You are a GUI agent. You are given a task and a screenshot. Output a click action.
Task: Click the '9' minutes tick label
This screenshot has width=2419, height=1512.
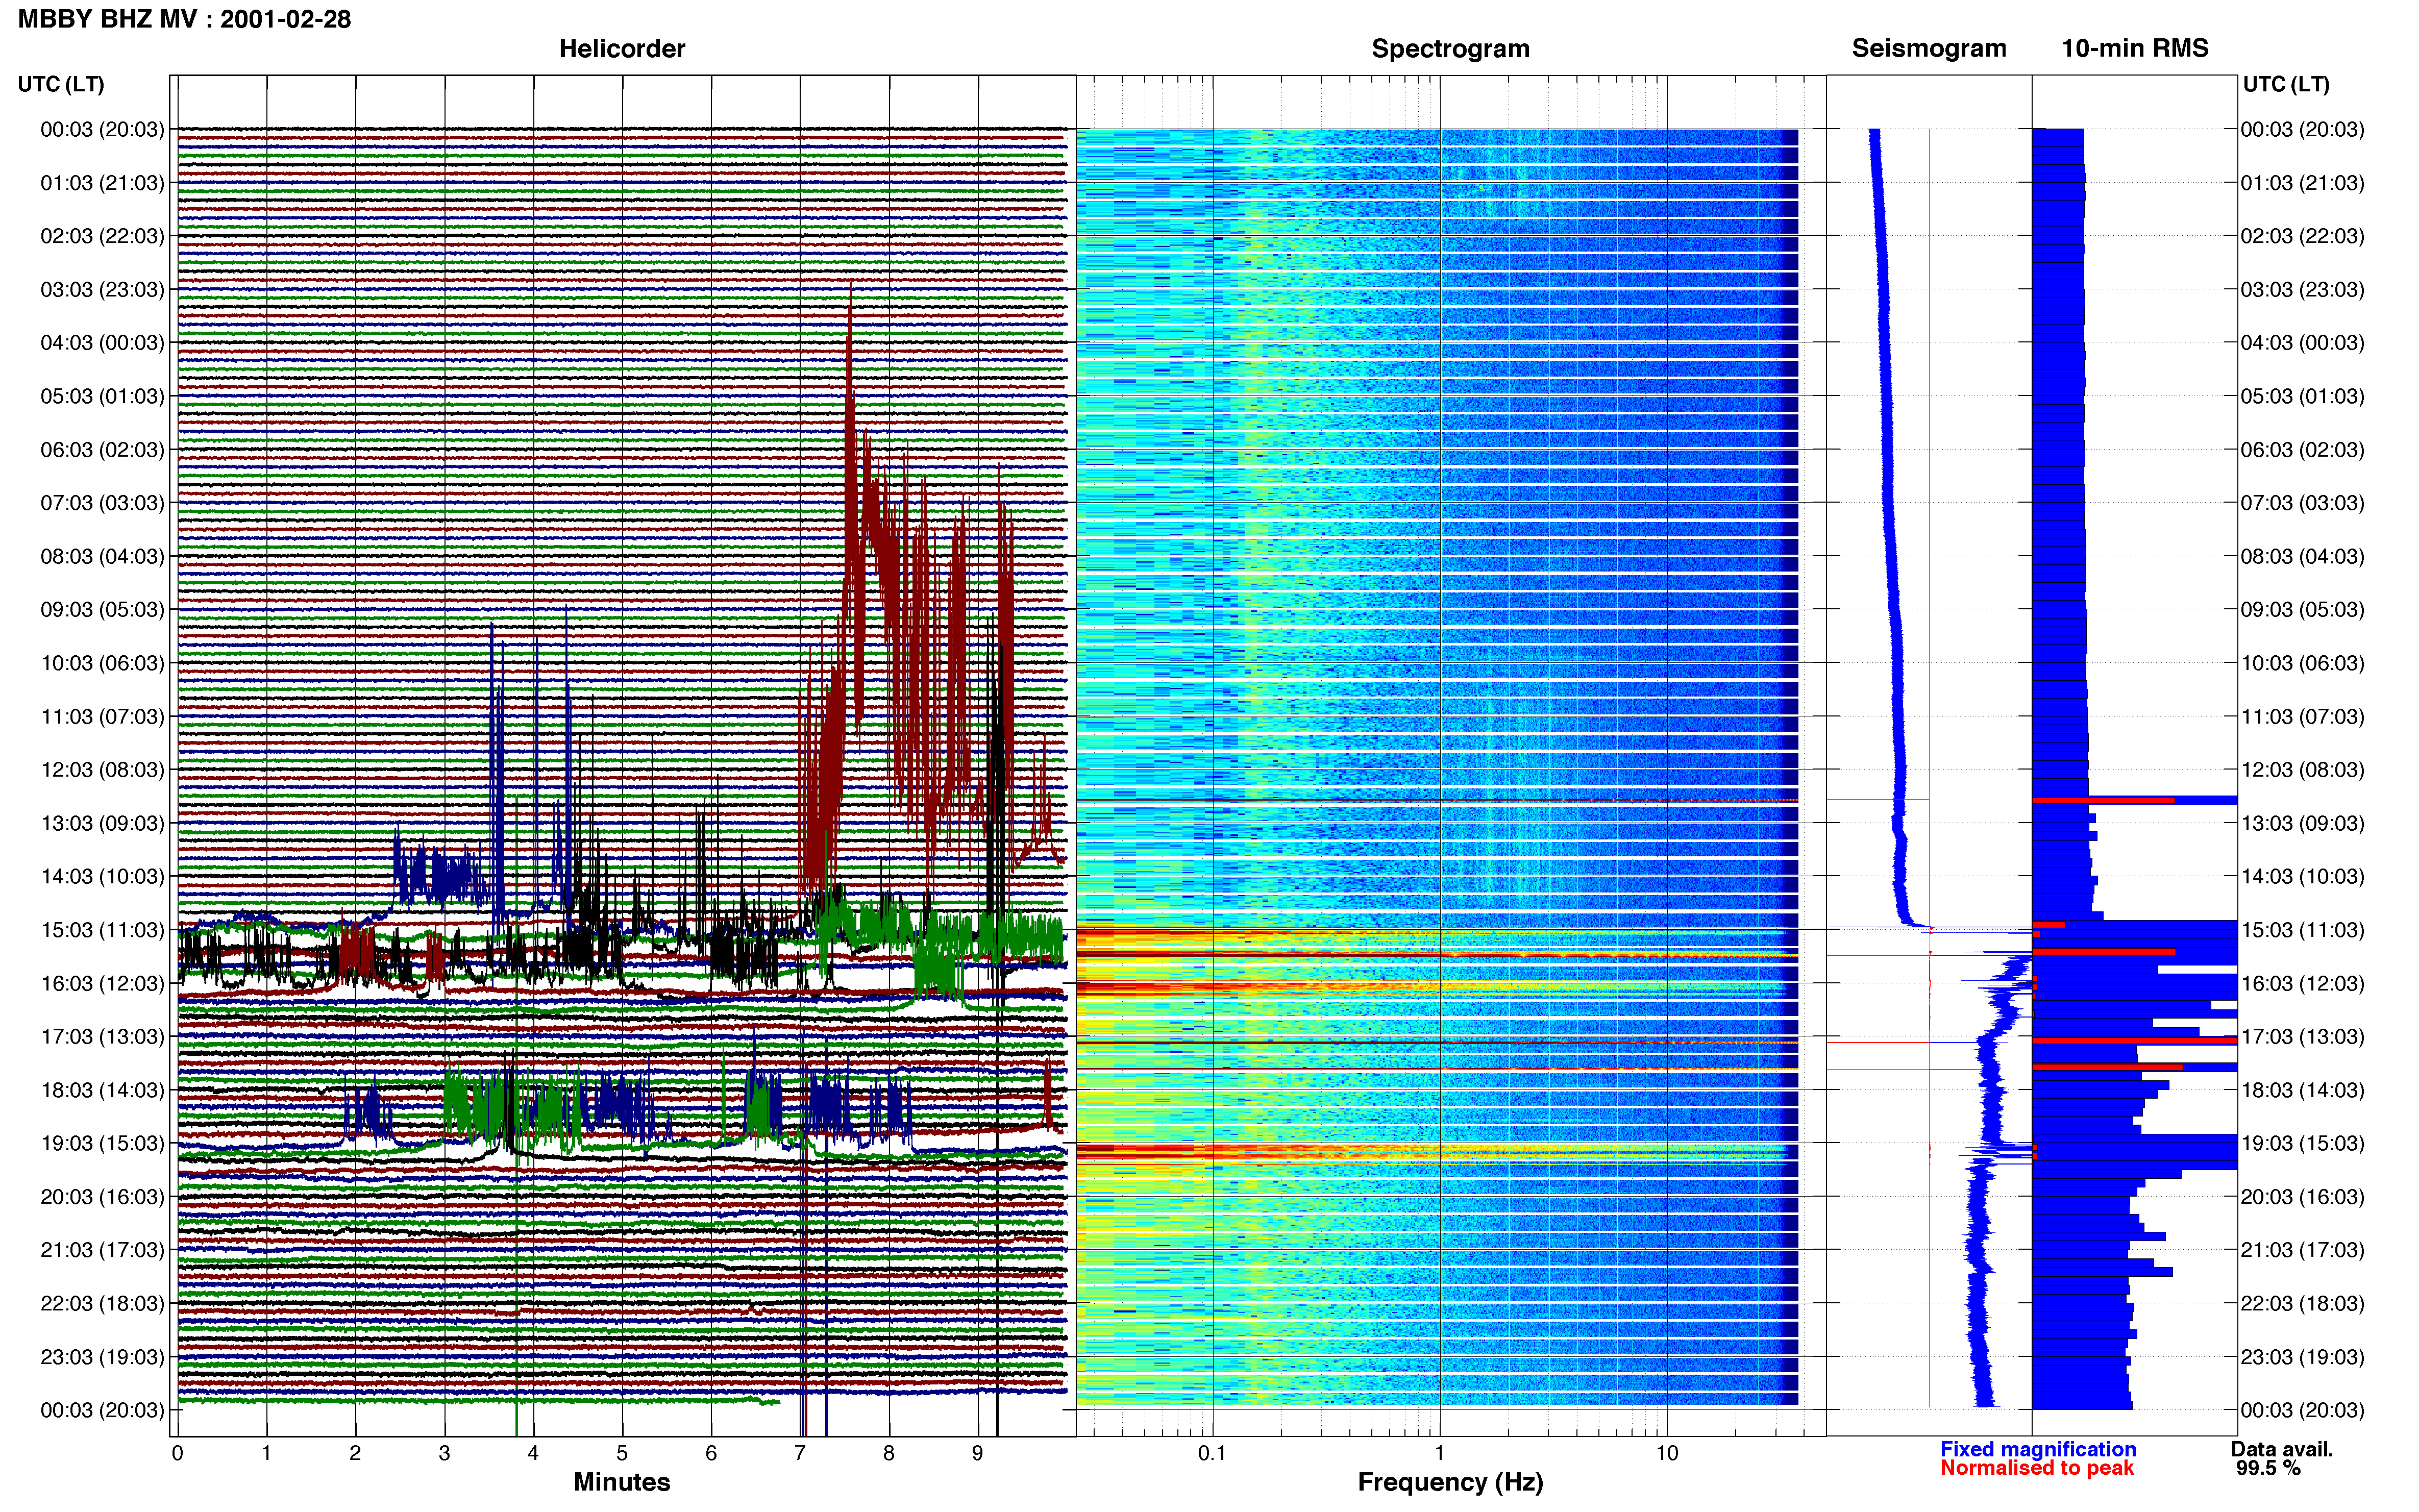coord(978,1453)
